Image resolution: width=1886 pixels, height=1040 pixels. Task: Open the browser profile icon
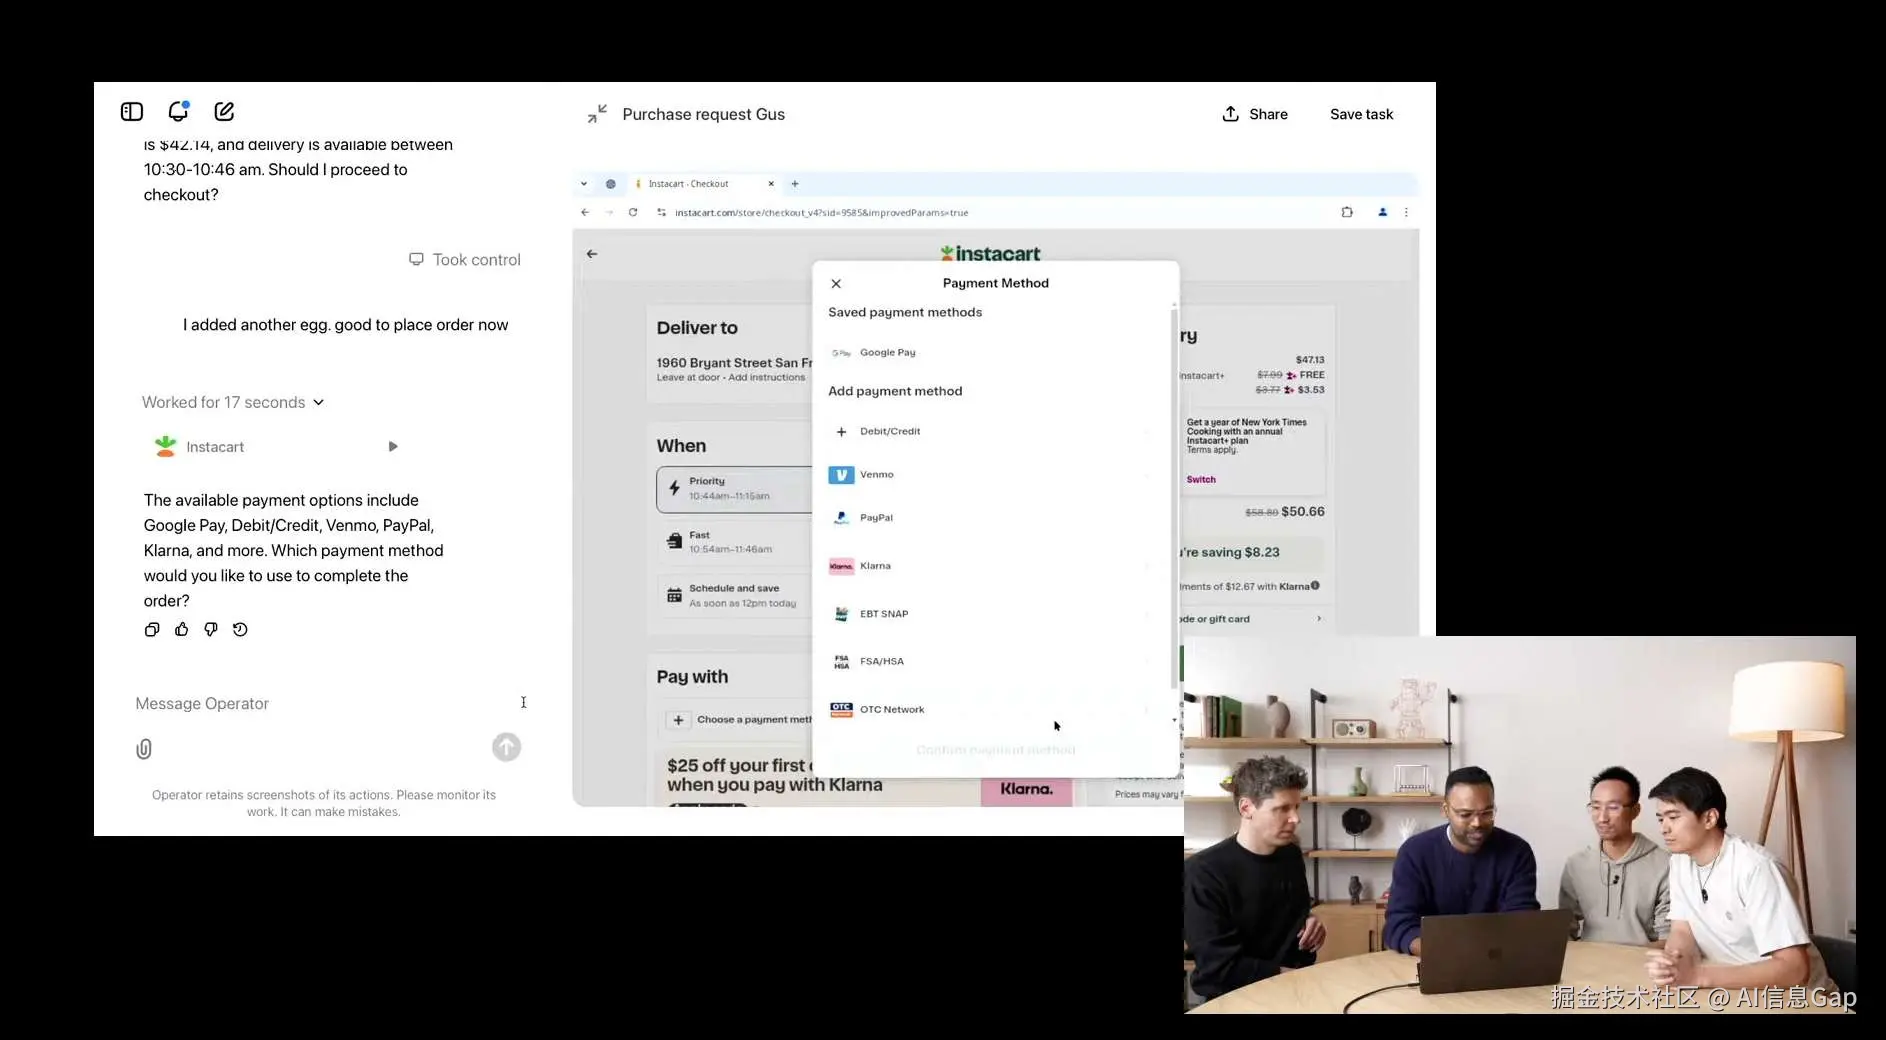click(1383, 212)
